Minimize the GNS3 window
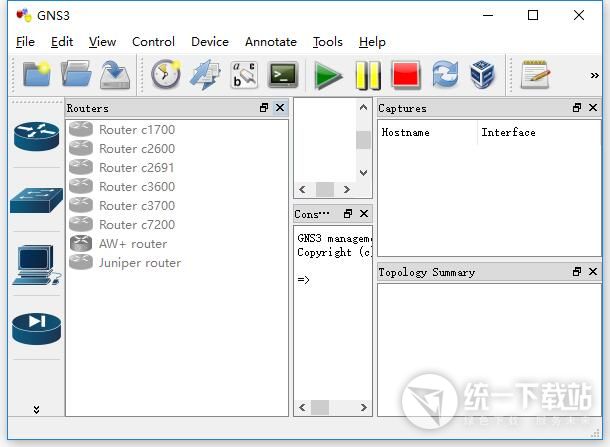This screenshot has height=447, width=610. tap(488, 15)
